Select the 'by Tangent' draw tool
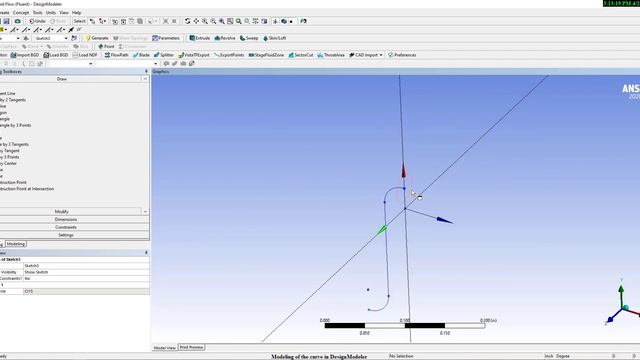This screenshot has width=640, height=360. [x=10, y=151]
